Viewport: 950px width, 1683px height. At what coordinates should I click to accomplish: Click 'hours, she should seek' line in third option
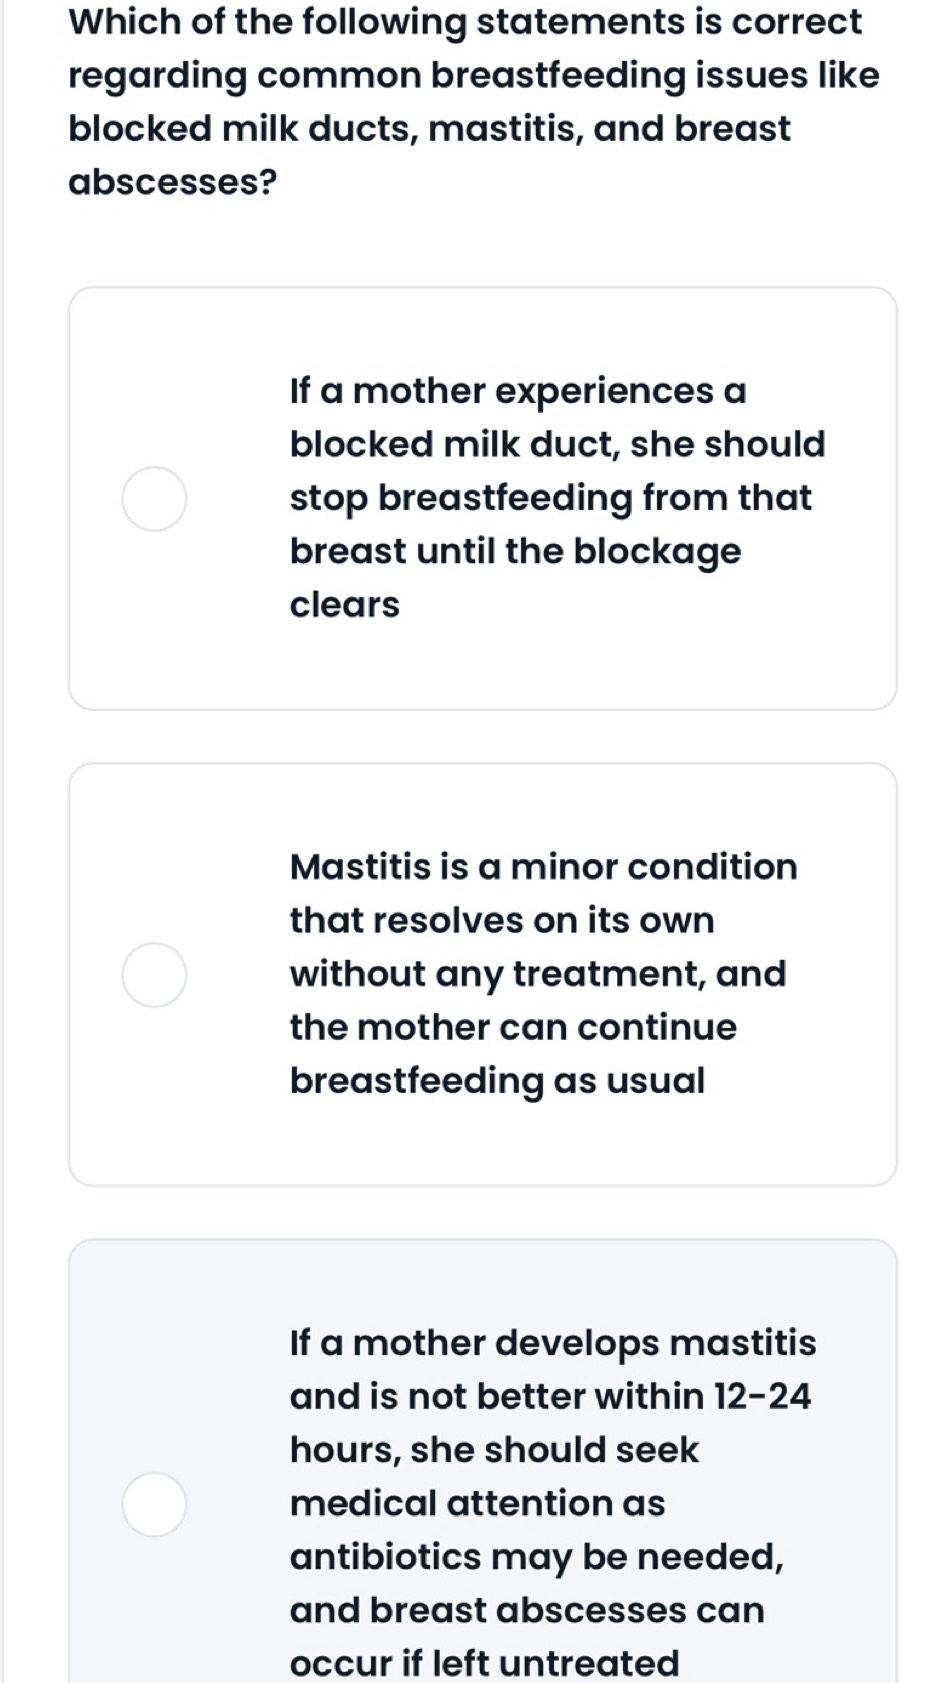(x=494, y=1450)
